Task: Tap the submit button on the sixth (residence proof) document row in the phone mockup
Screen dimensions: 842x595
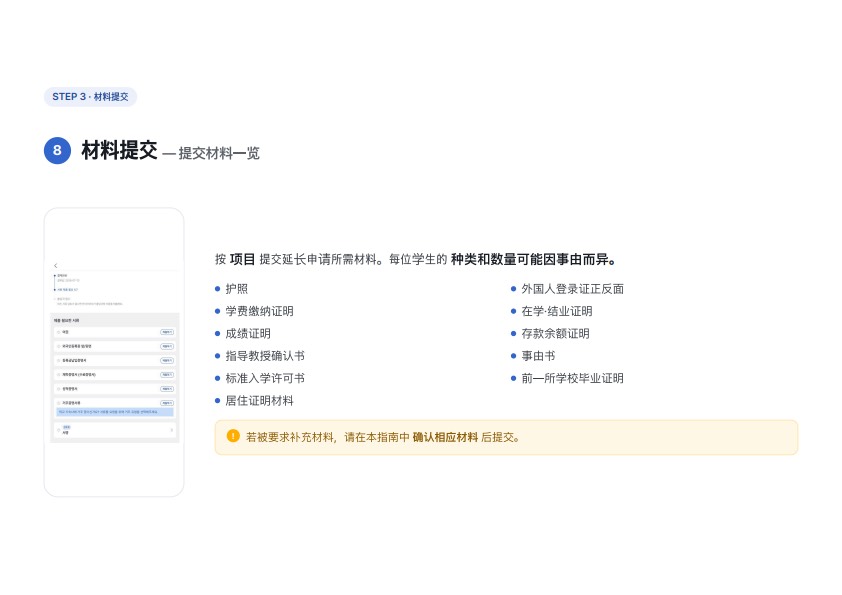Action: point(167,403)
